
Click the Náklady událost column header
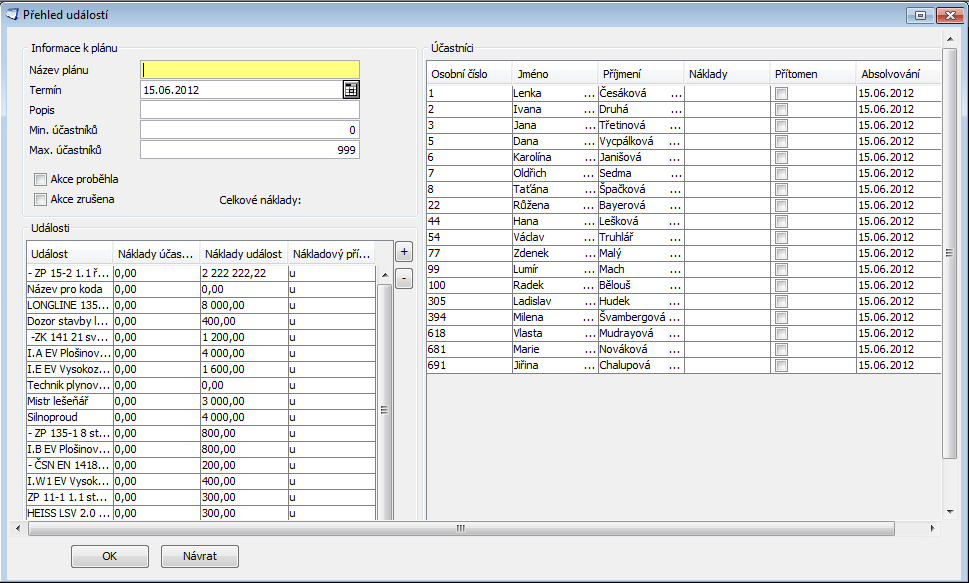[x=243, y=254]
